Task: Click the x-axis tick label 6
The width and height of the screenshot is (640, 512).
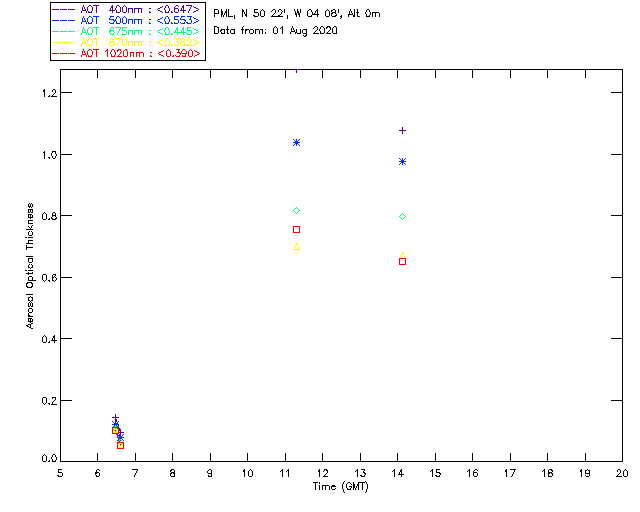Action: click(98, 473)
